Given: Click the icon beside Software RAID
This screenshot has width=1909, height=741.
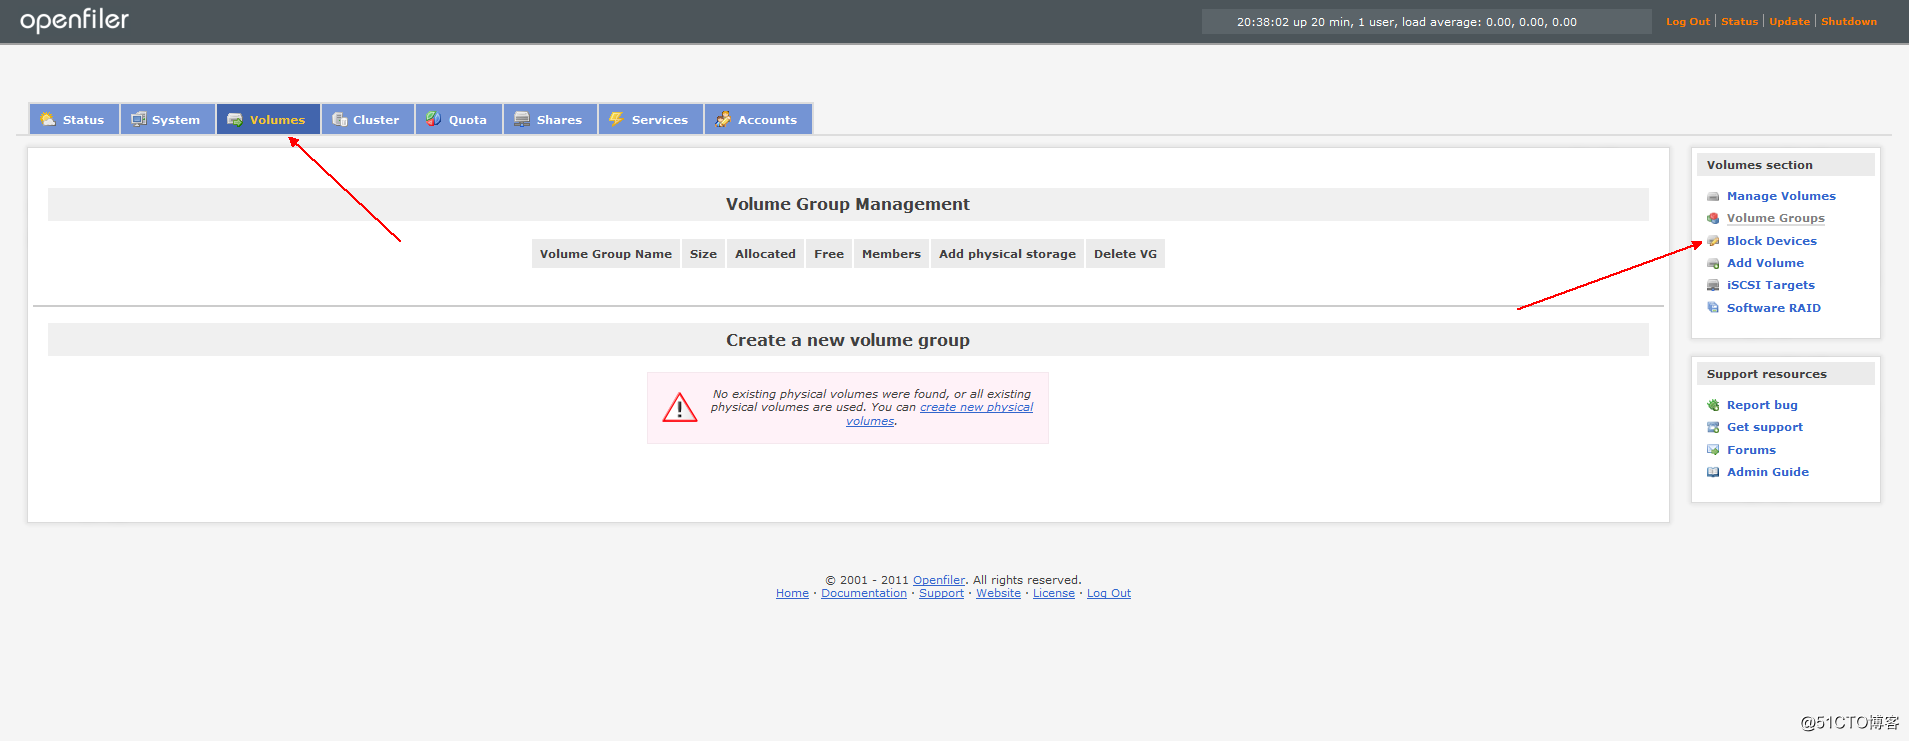Looking at the screenshot, I should 1713,308.
